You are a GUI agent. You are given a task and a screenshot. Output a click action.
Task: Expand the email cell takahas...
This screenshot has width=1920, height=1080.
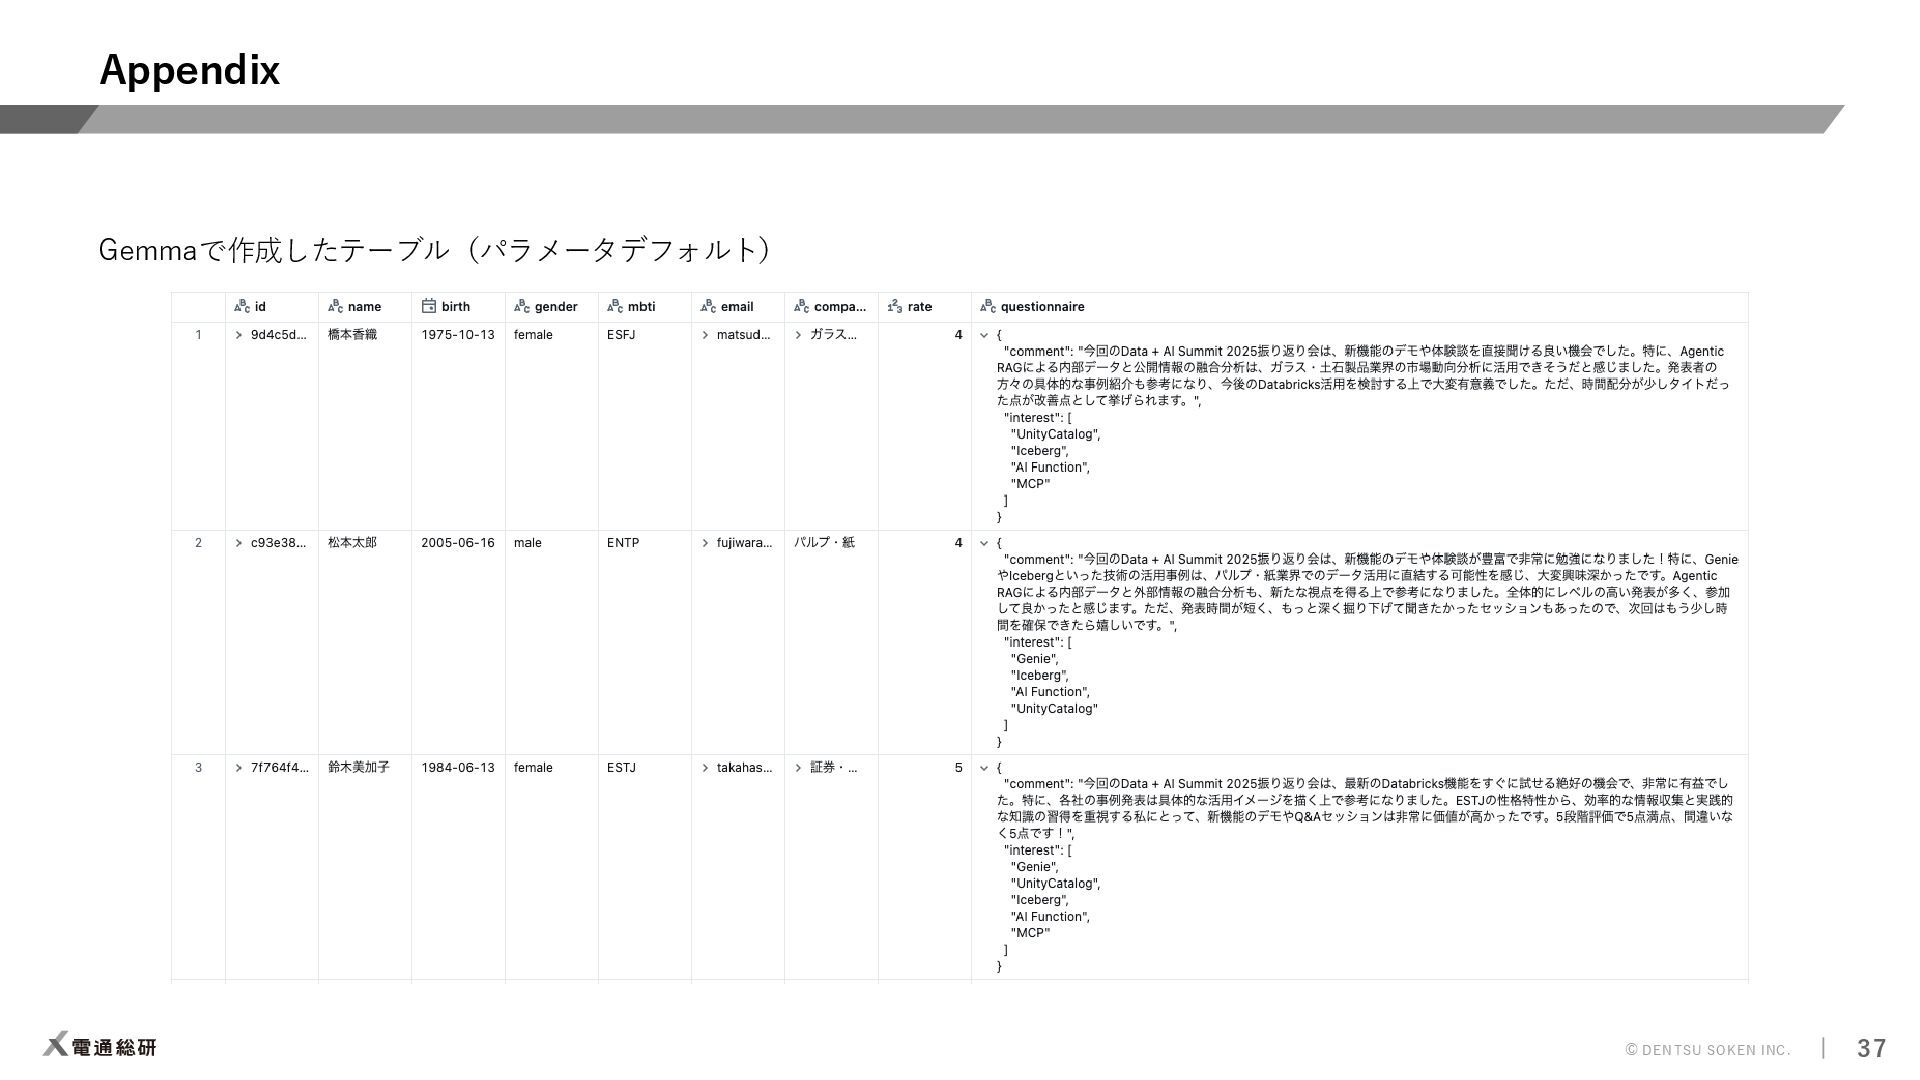coord(705,768)
